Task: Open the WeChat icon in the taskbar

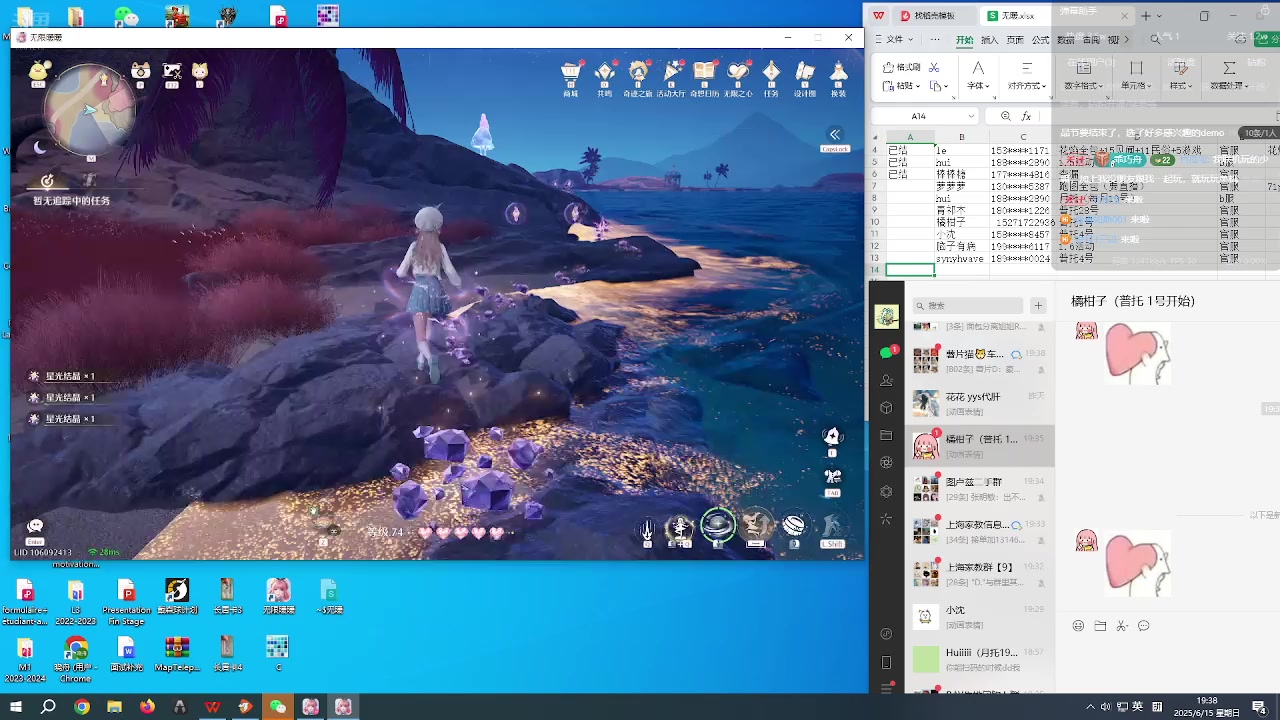Action: tap(278, 707)
